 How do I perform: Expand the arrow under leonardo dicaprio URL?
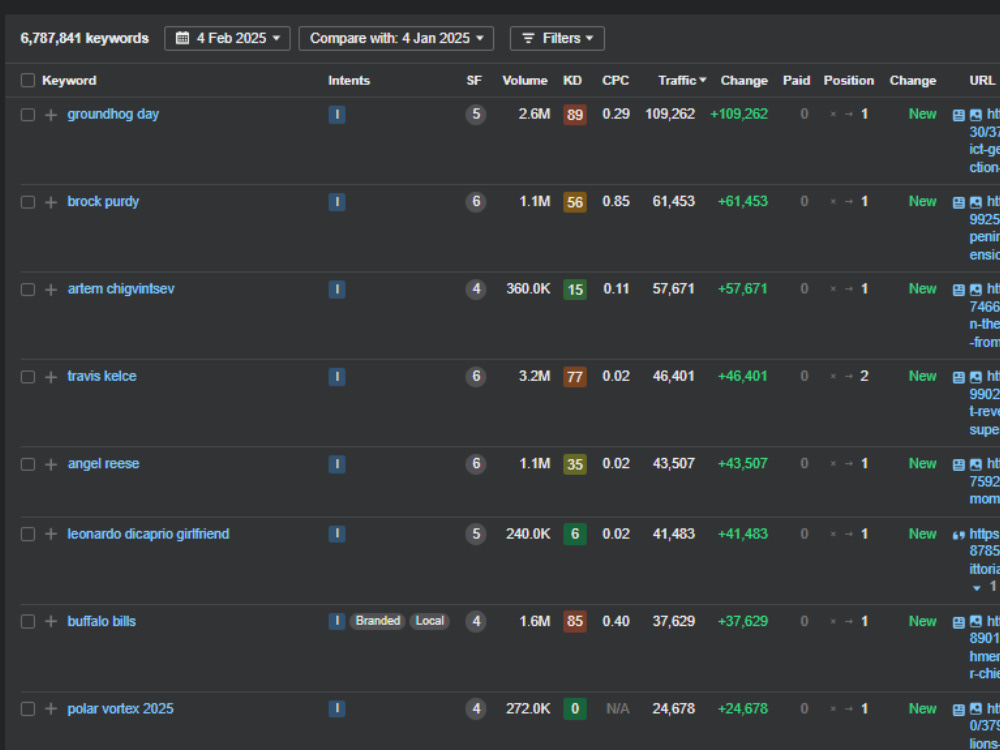coord(976,588)
